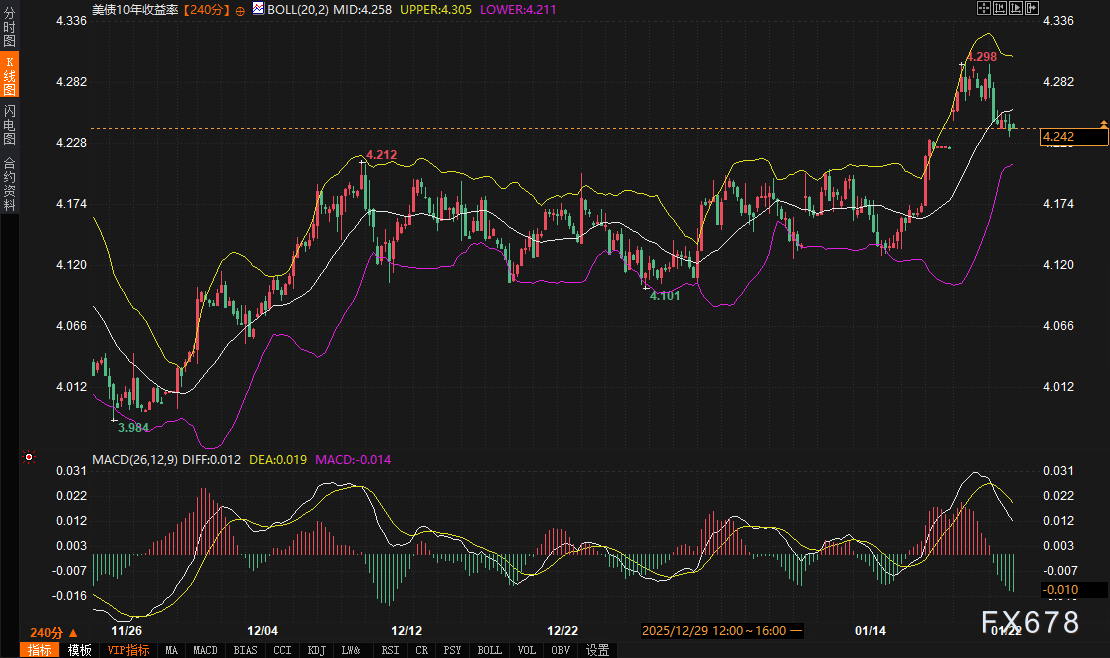Select the KDJ indicator
The width and height of the screenshot is (1110, 658).
316,650
